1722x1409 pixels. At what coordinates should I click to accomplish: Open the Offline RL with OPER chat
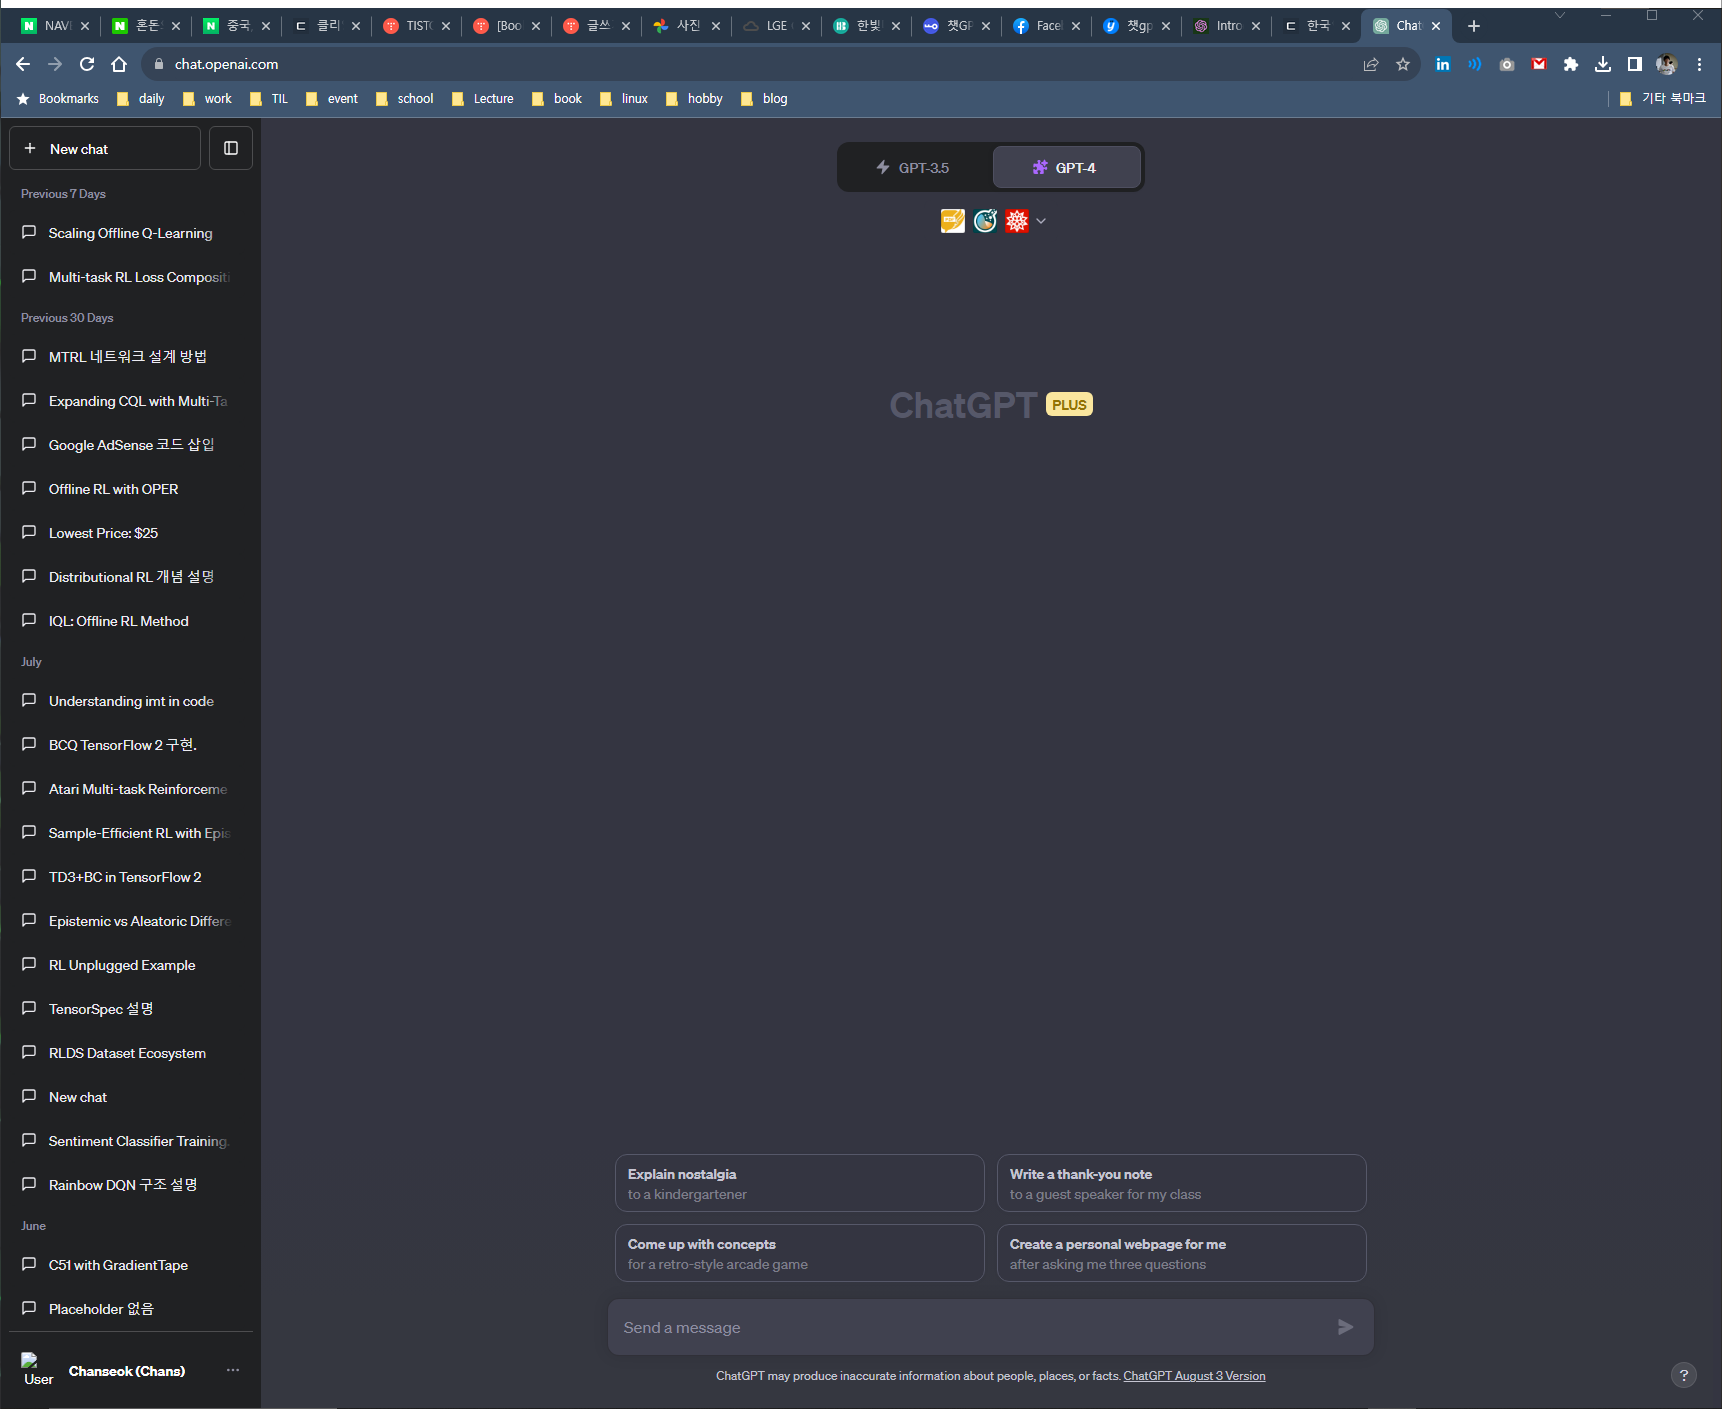tap(131, 489)
